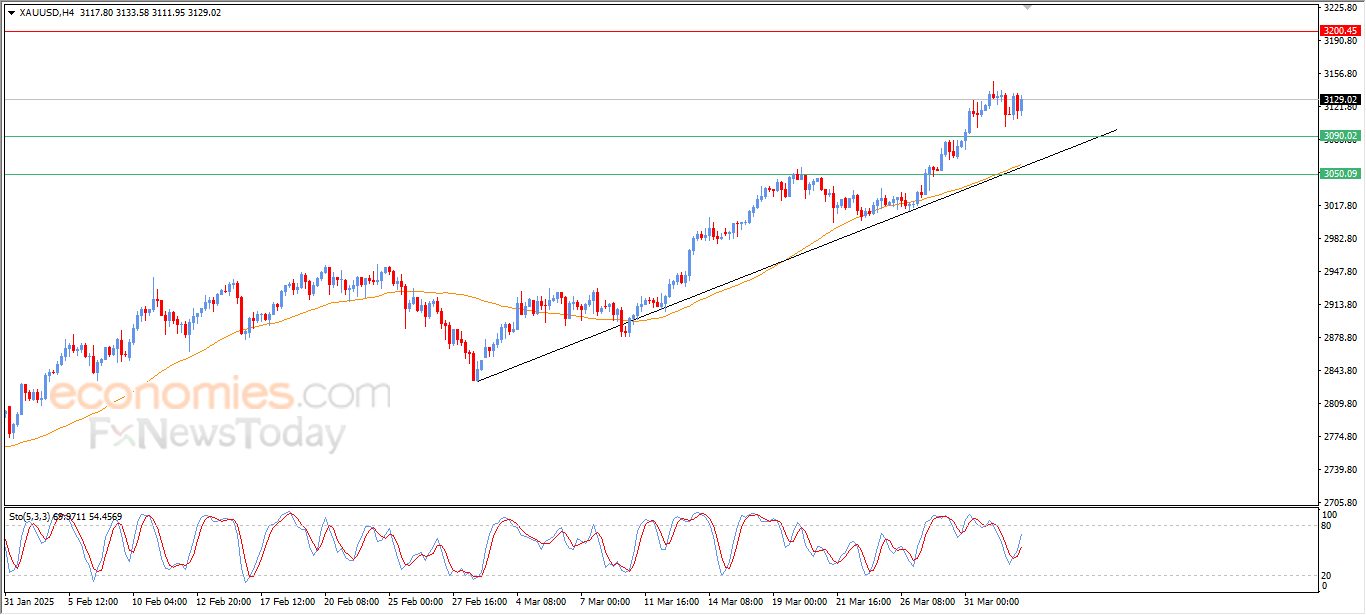Click the 3225.80 price axis value
This screenshot has height=615, width=1366.
[1340, 8]
